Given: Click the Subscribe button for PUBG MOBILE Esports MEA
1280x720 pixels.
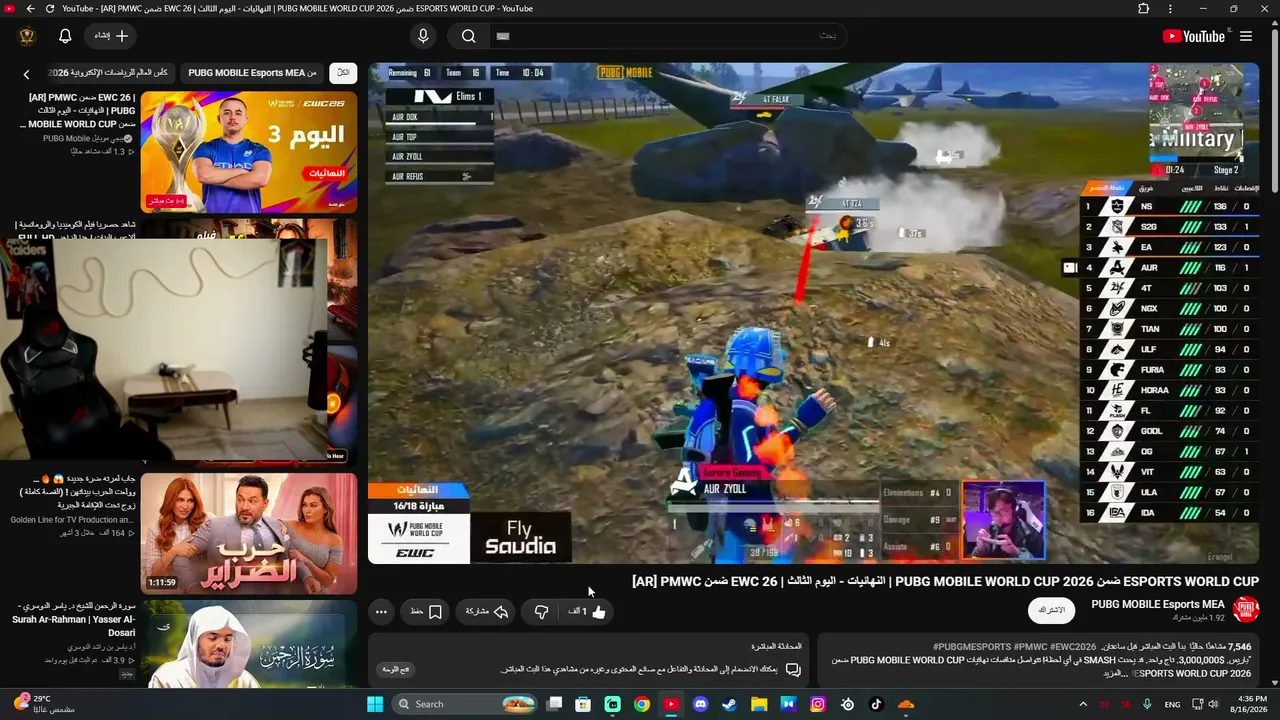Looking at the screenshot, I should (x=1052, y=610).
